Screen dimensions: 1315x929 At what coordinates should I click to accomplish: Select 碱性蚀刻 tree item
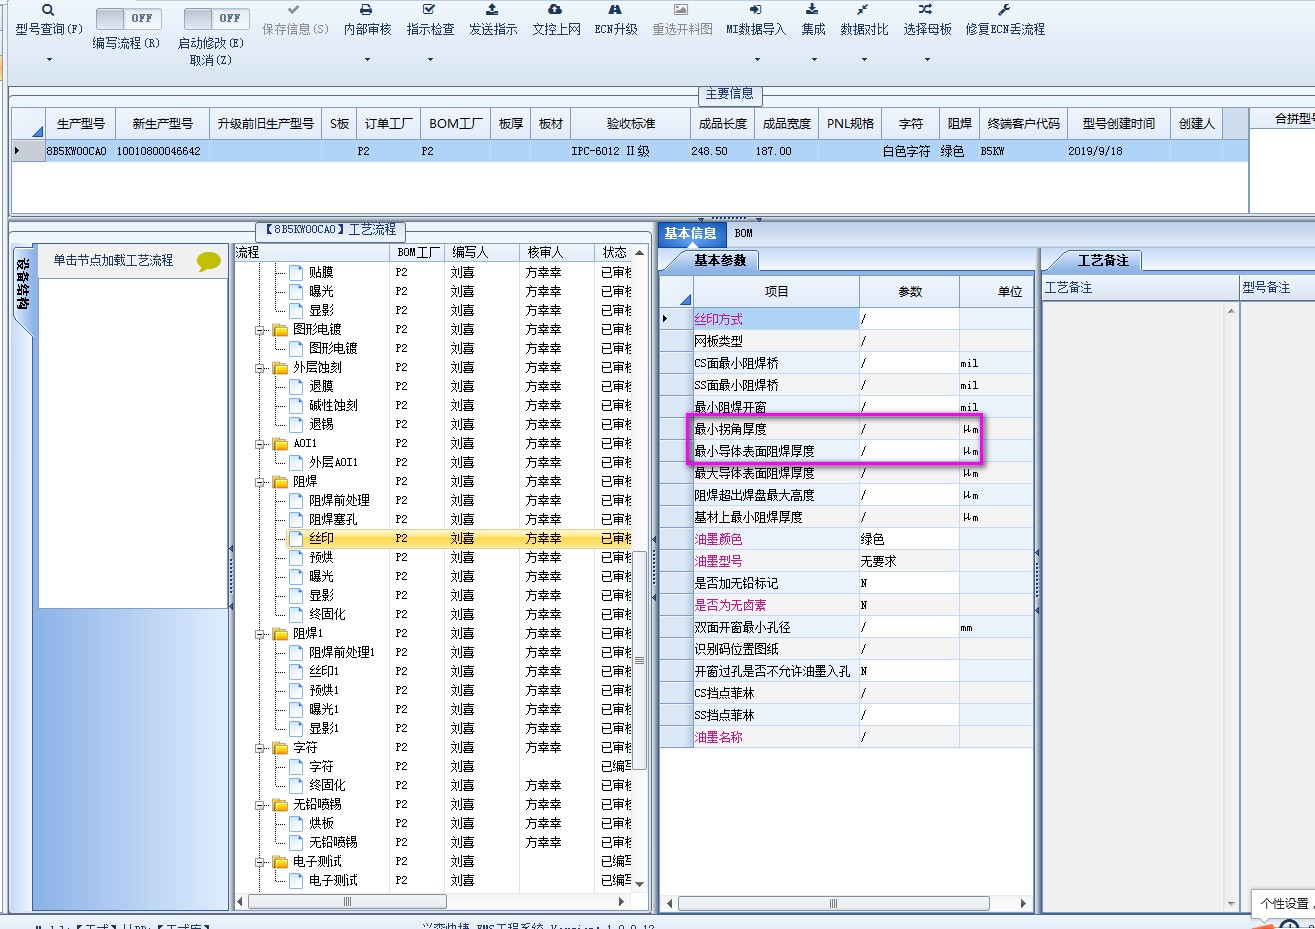(x=333, y=405)
